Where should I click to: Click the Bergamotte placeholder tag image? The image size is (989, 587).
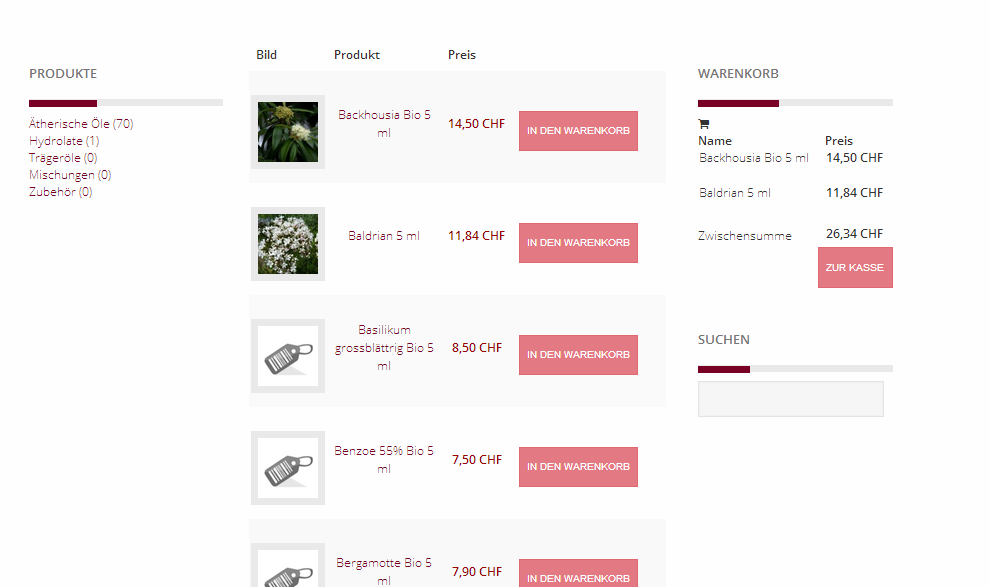287,570
